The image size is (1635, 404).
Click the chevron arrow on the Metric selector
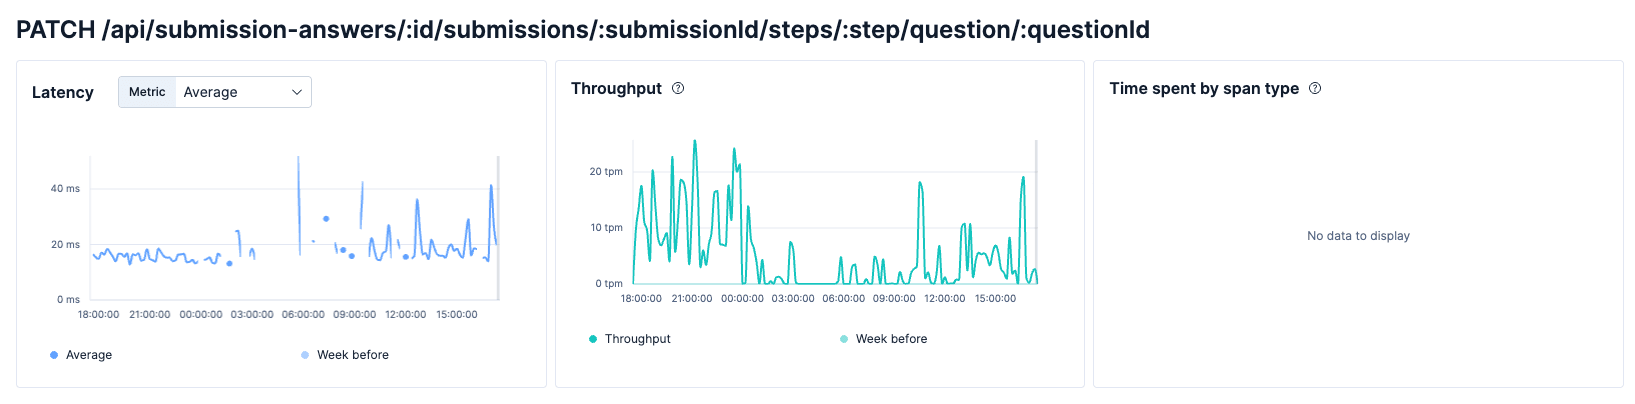[x=297, y=92]
